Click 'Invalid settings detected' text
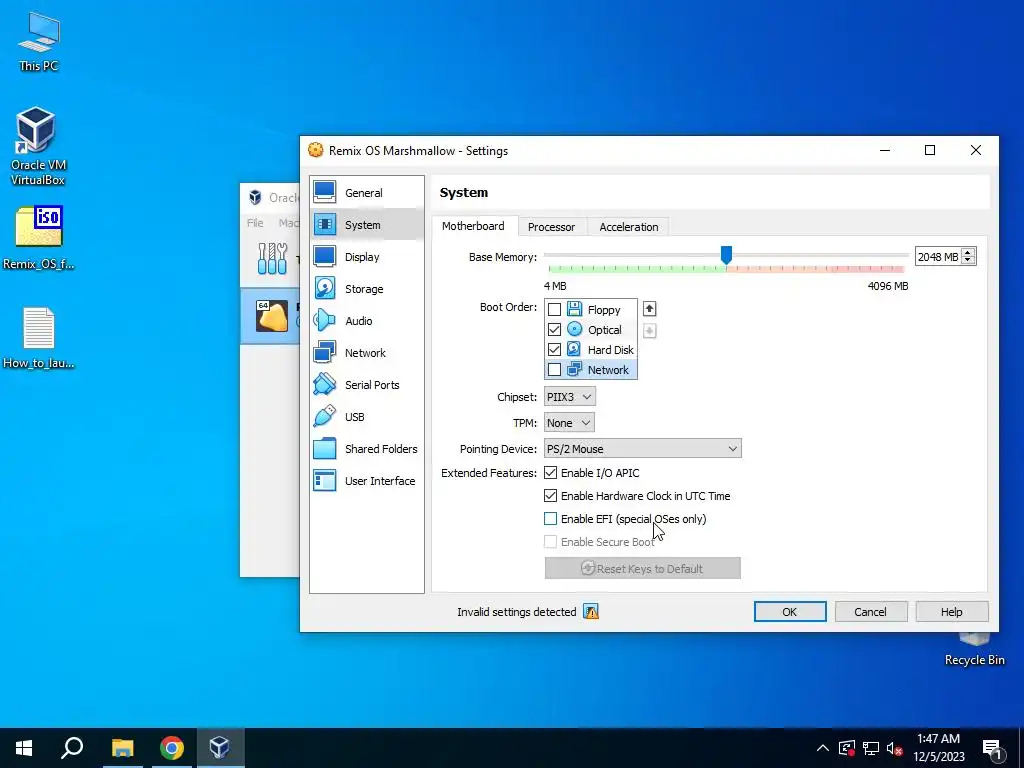This screenshot has height=768, width=1024. pyautogui.click(x=517, y=612)
